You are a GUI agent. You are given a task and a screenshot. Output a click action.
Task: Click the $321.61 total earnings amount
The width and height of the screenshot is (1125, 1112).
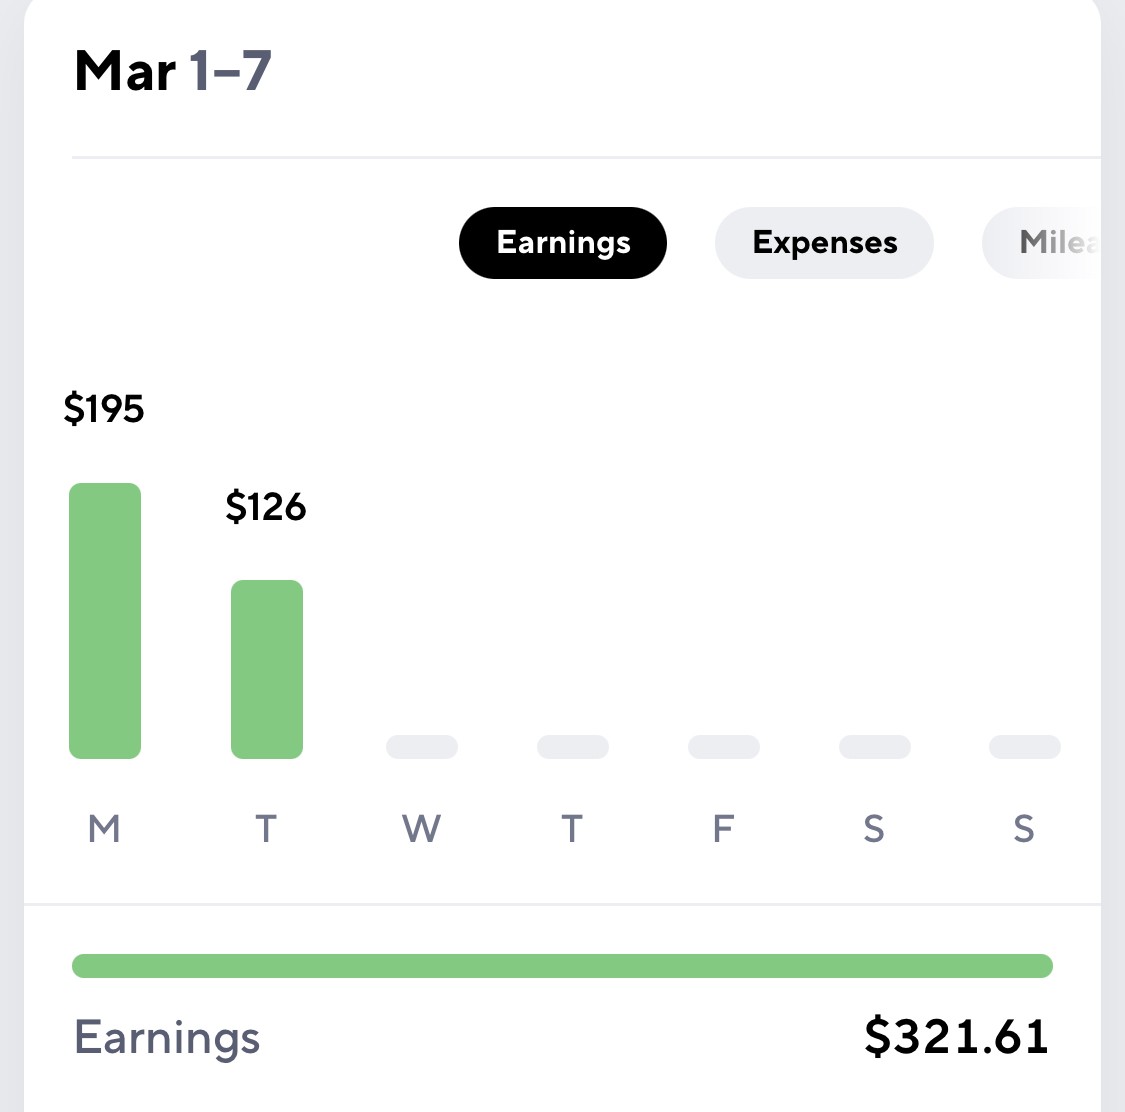point(956,1036)
